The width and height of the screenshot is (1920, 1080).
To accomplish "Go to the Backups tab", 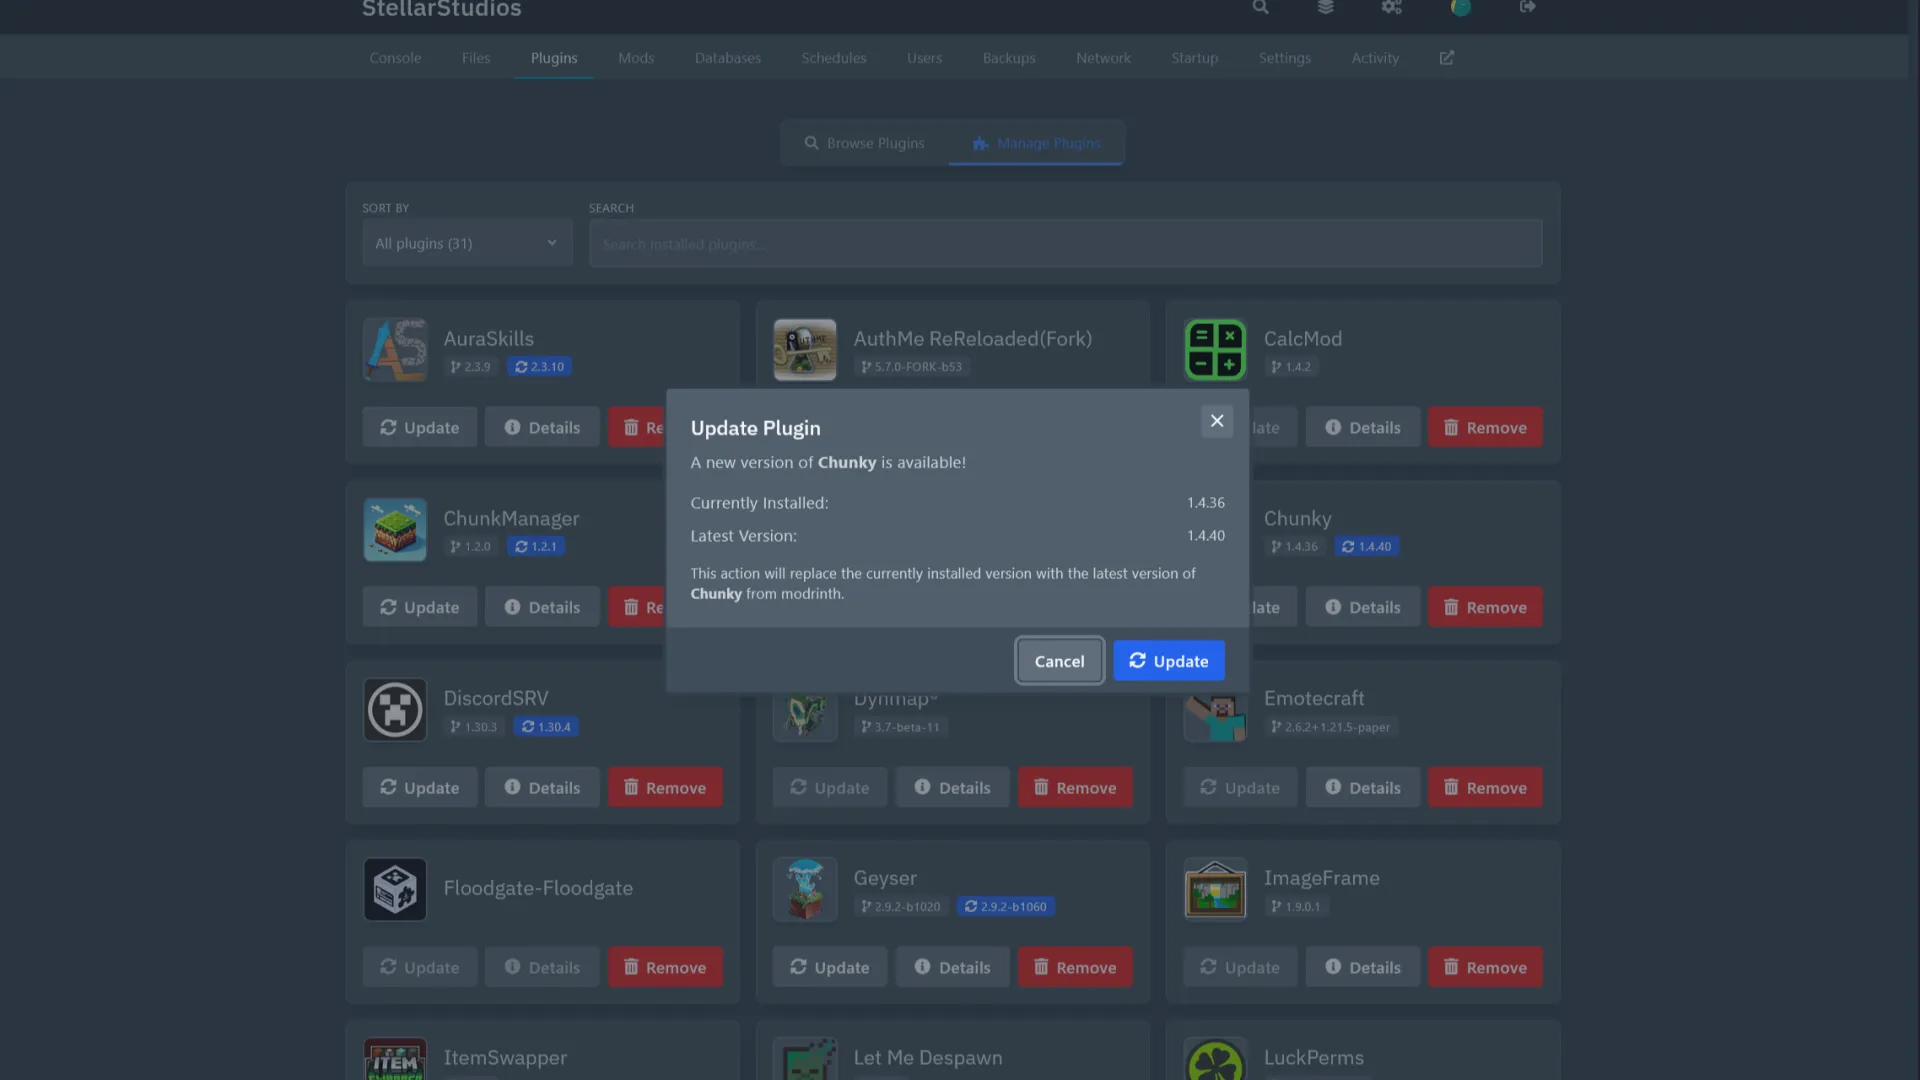I will pyautogui.click(x=1008, y=58).
